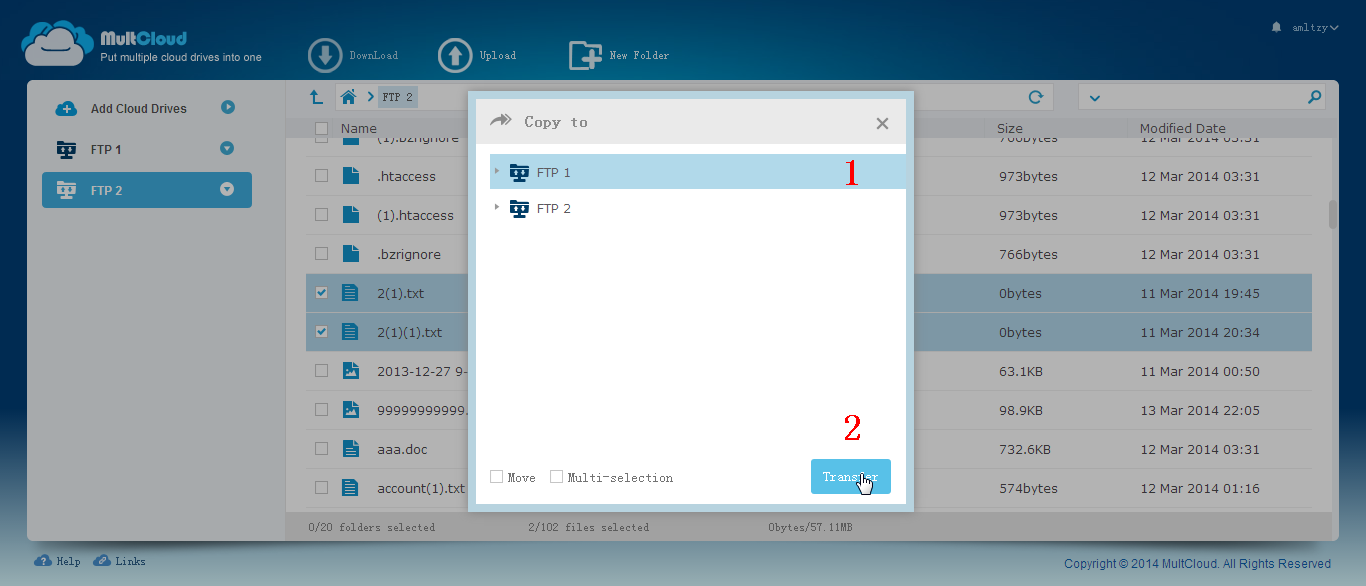Click the search magnifier icon
Image resolution: width=1366 pixels, height=586 pixels.
pos(1315,97)
